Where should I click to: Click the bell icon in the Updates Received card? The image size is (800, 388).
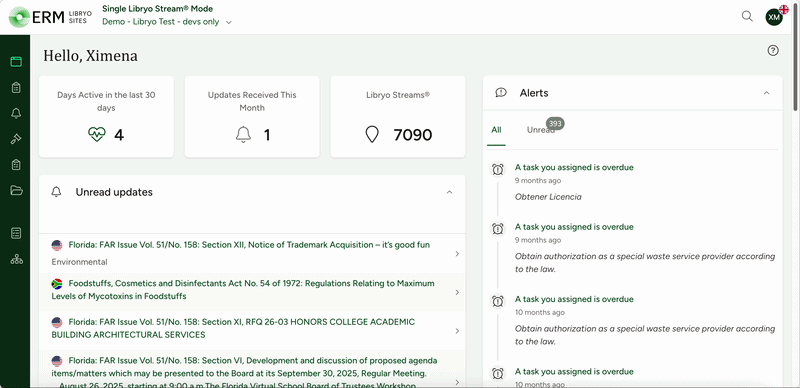(x=243, y=135)
